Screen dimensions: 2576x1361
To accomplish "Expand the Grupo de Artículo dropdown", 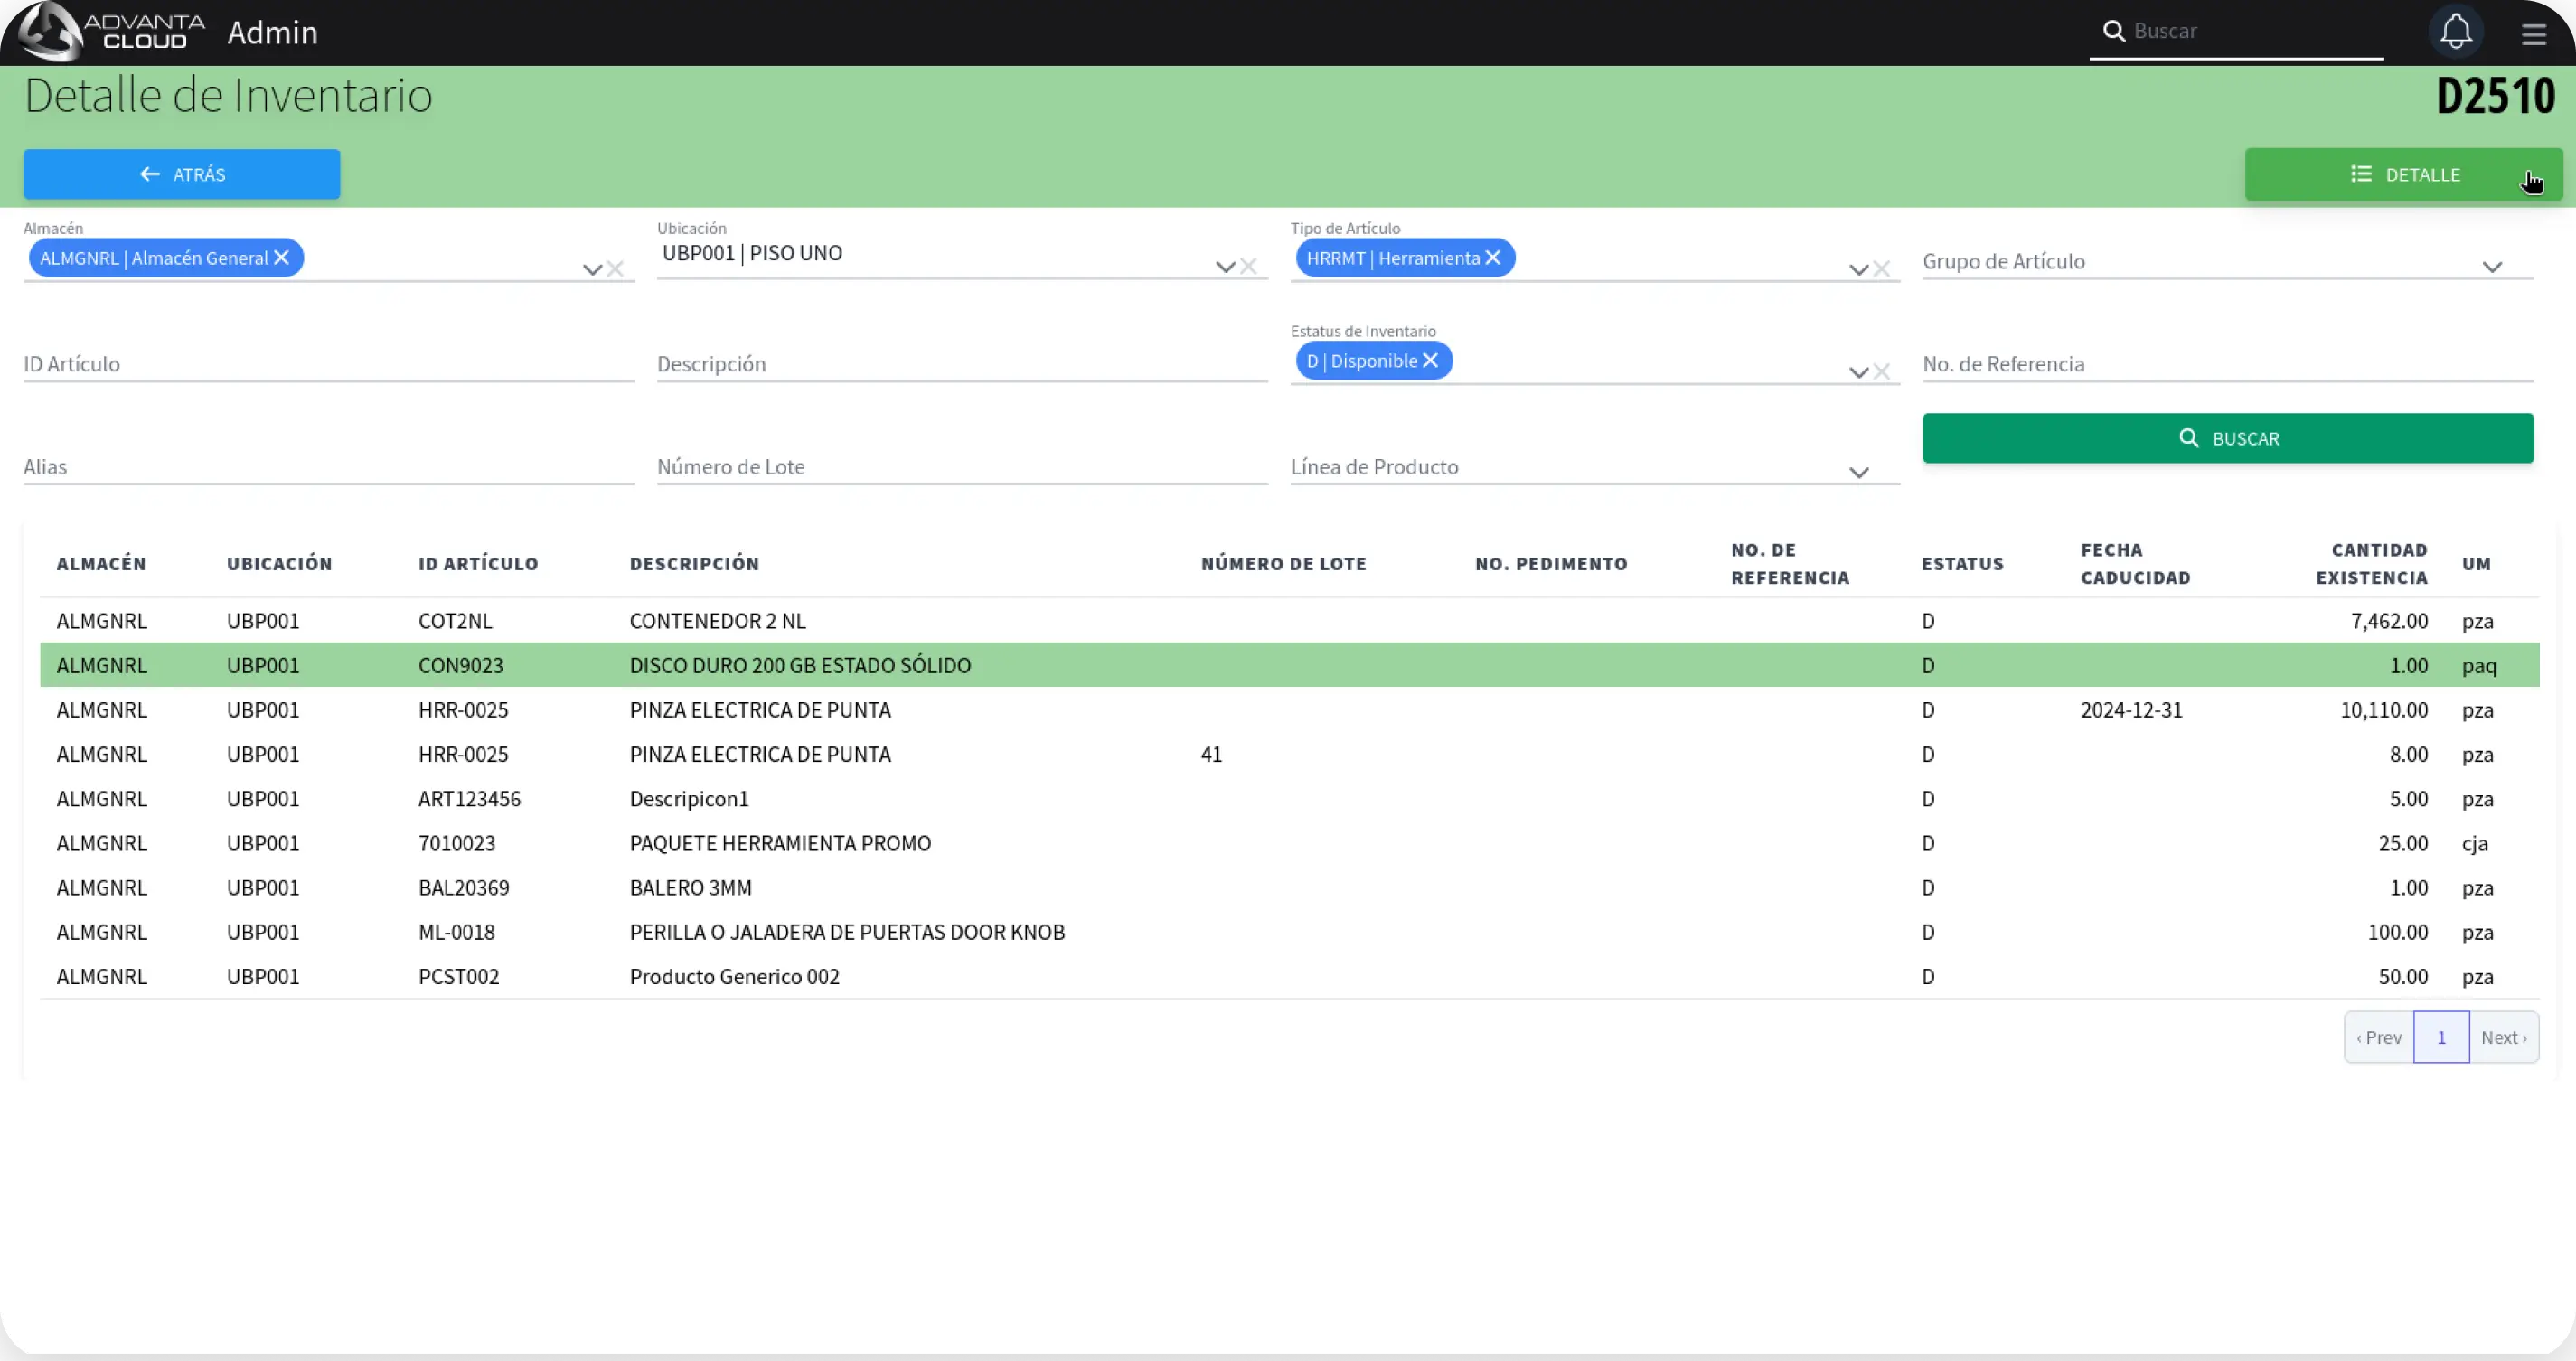I will click(2491, 266).
